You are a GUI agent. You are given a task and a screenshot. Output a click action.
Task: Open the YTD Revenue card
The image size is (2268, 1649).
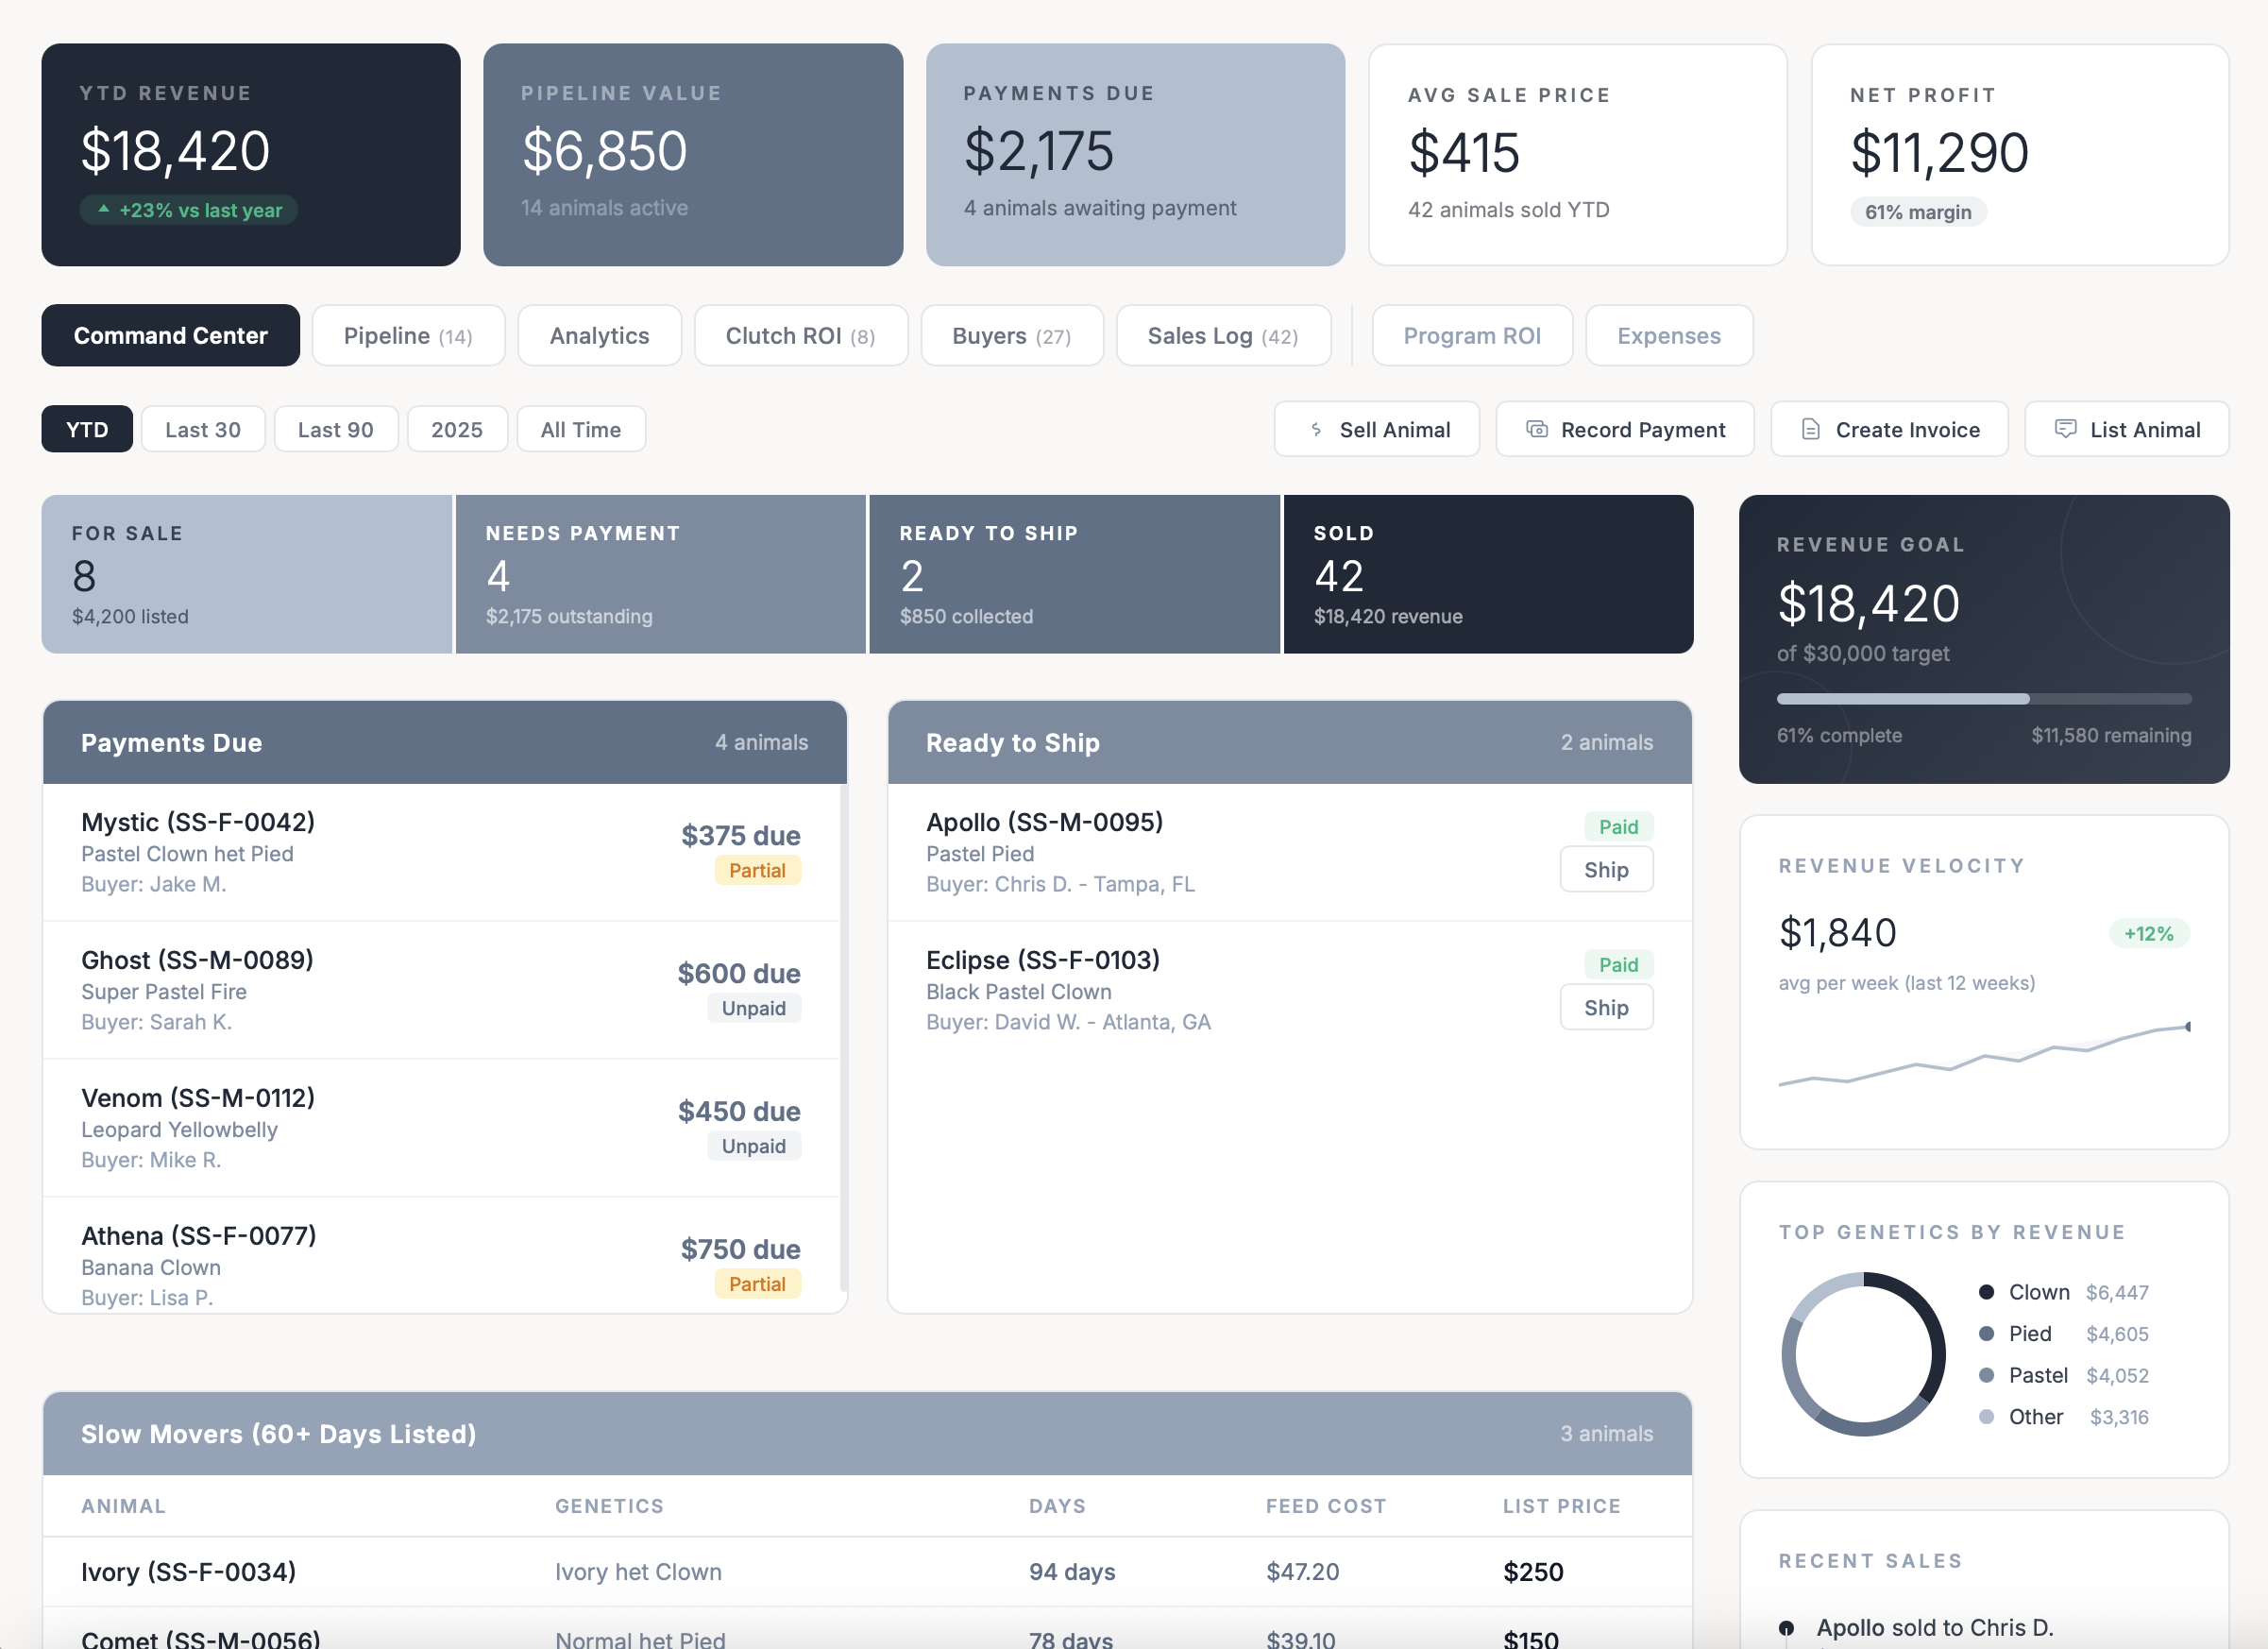[x=251, y=154]
